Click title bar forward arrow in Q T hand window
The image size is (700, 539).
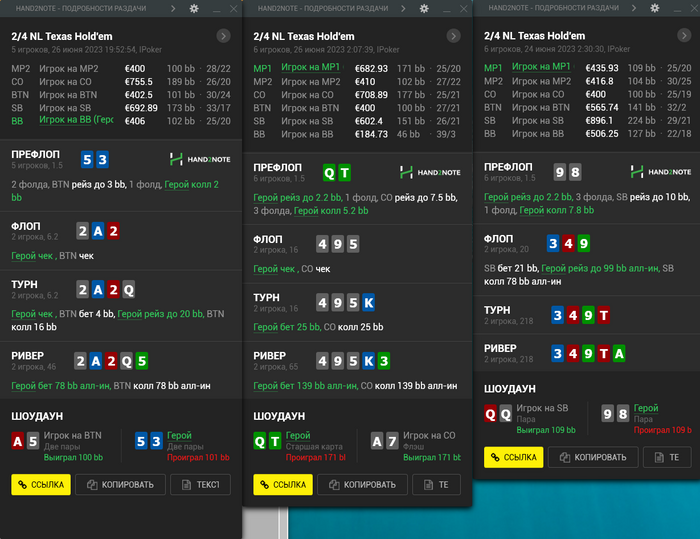[404, 8]
